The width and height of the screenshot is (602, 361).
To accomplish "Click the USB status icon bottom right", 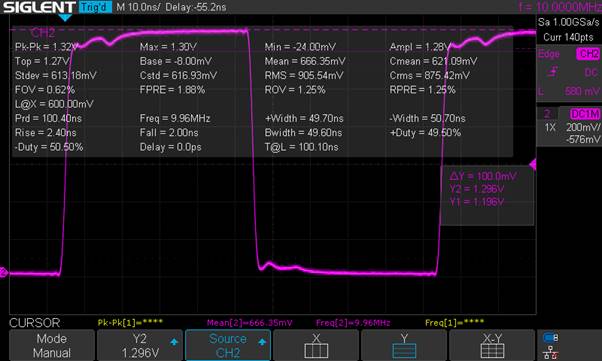I will point(551,338).
